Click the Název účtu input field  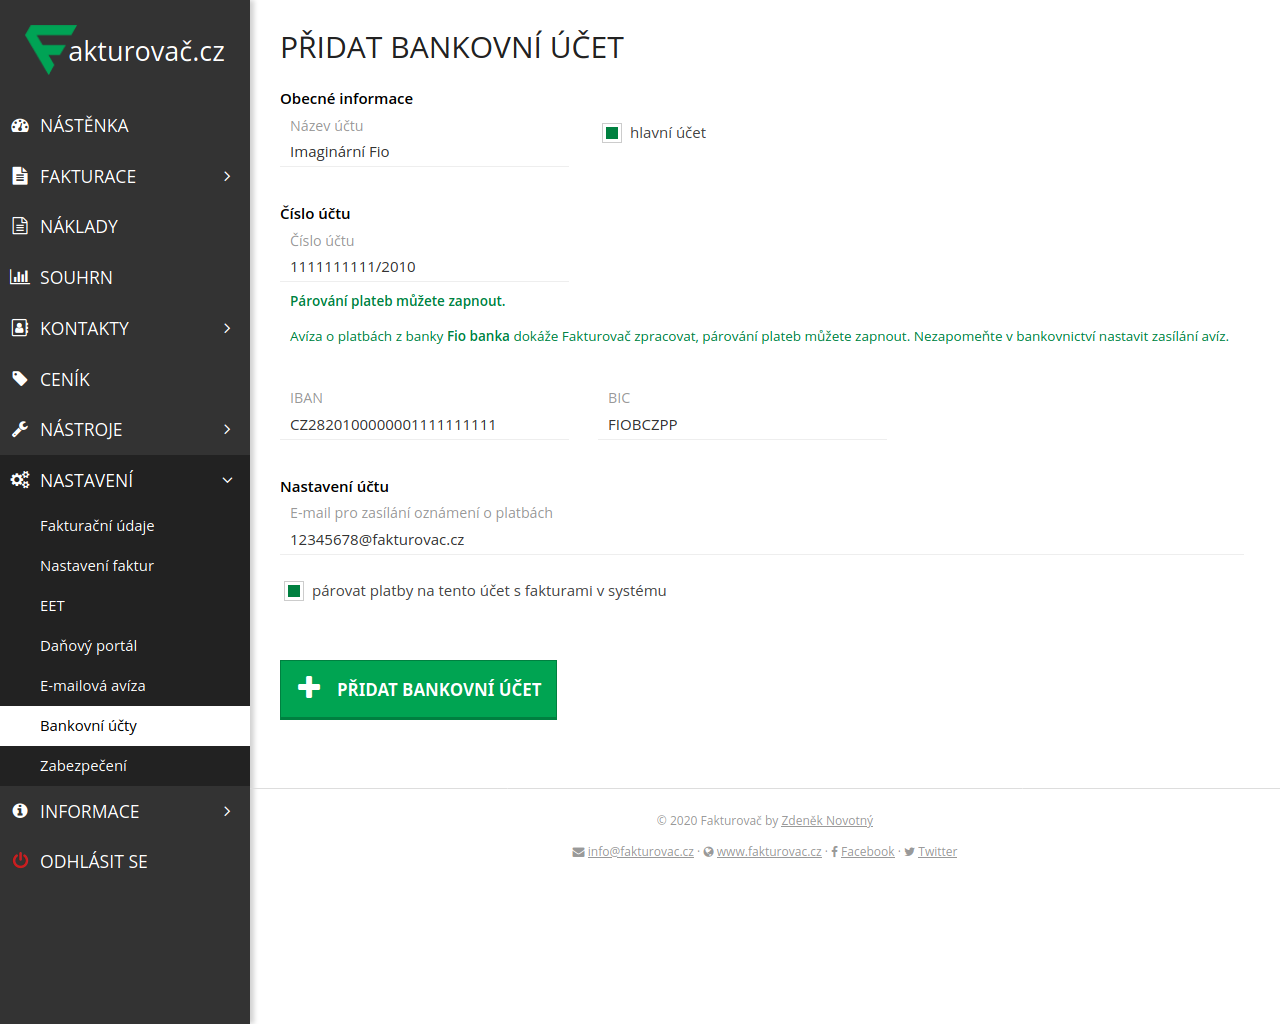pyautogui.click(x=424, y=152)
